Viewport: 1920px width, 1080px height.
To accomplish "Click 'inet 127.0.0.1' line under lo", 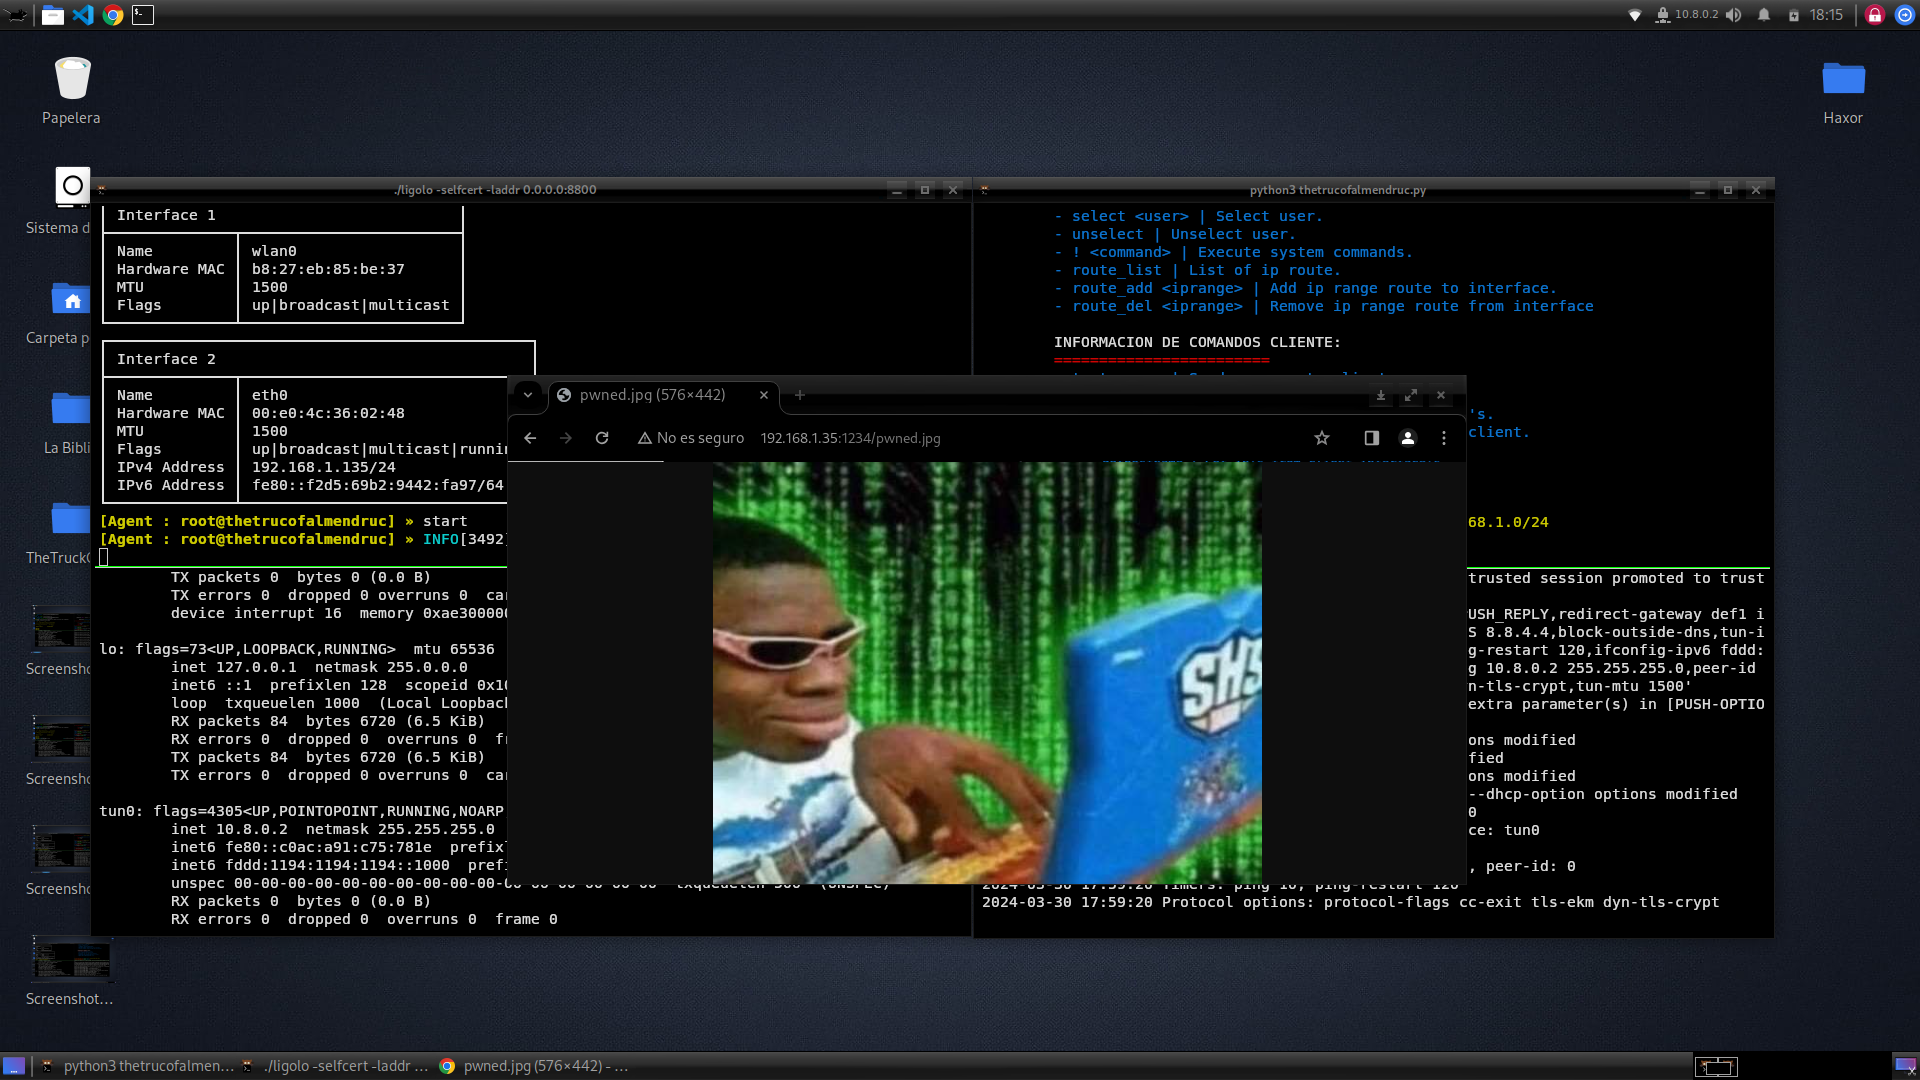I will [319, 667].
